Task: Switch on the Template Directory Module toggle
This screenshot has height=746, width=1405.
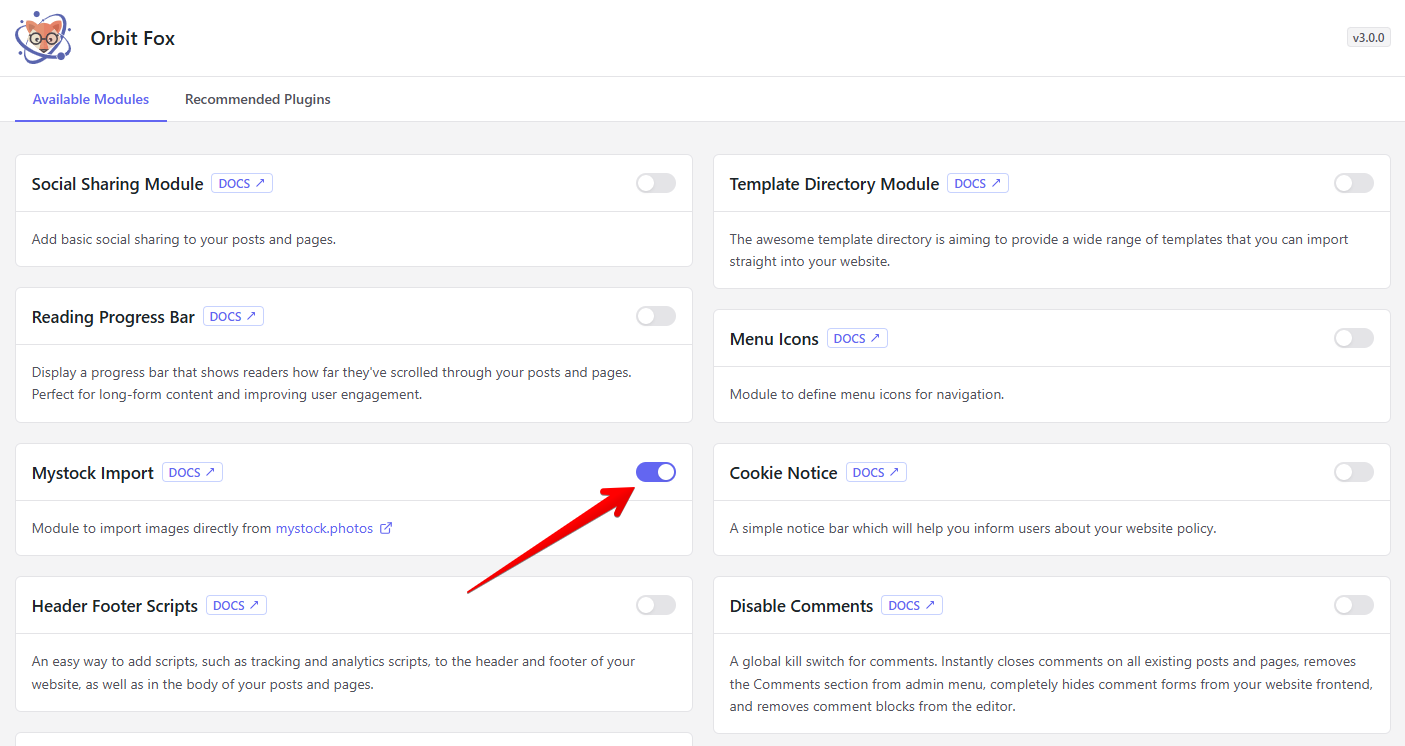Action: tap(1354, 183)
